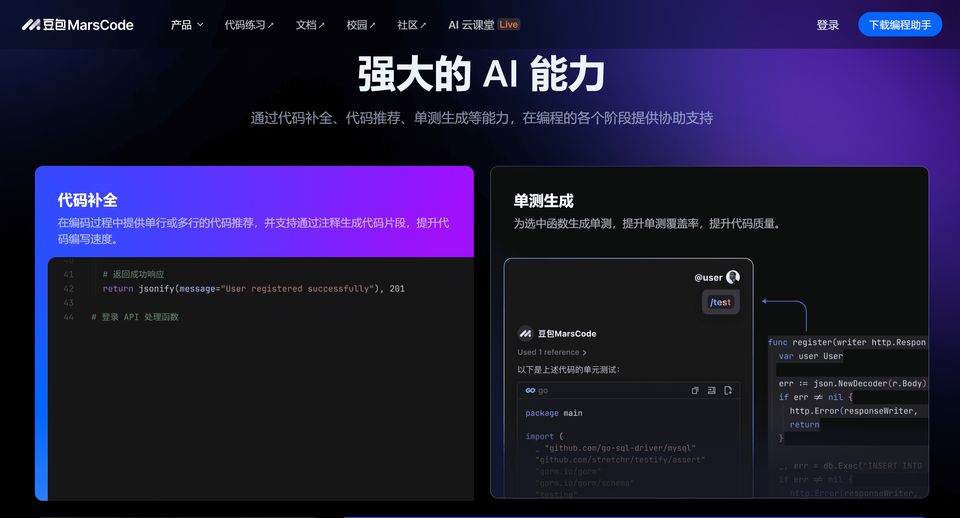Screen dimensions: 960x518
Task: Click the @user avatar in chat panel
Action: (733, 277)
